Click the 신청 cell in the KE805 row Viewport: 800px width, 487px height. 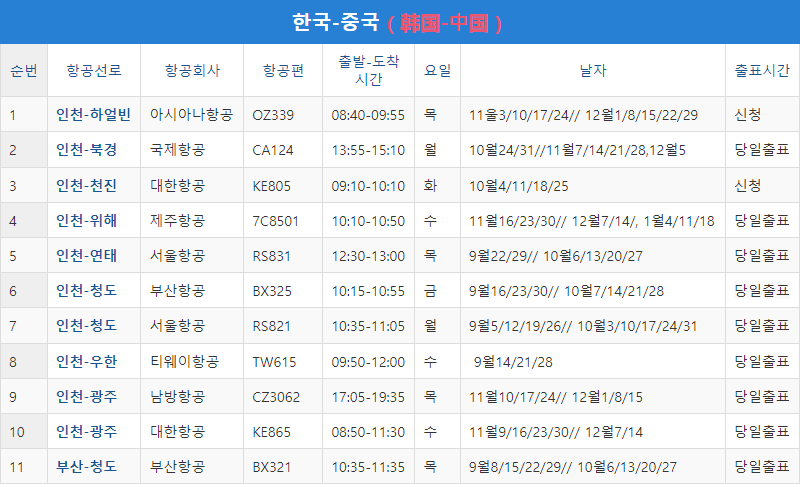click(x=747, y=185)
